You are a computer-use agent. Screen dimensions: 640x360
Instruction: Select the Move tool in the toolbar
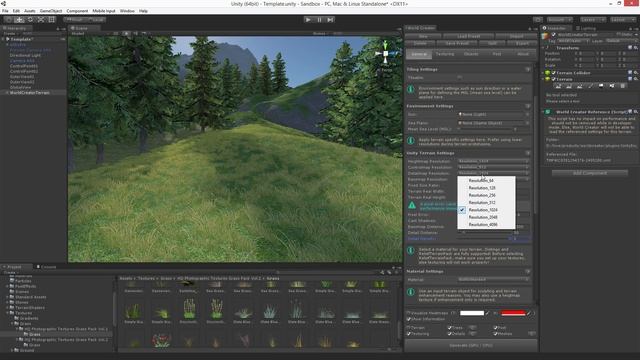click(19, 19)
